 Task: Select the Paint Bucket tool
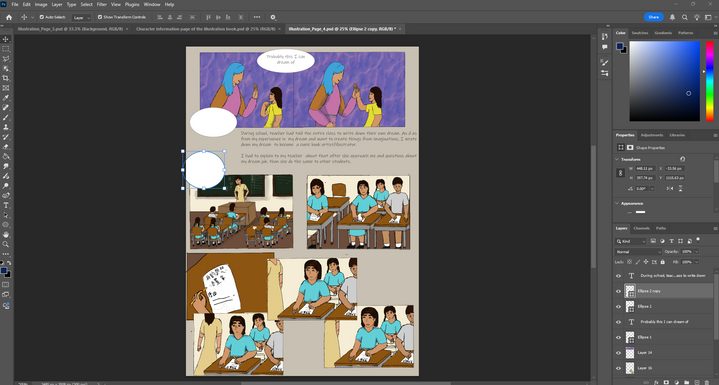coord(6,157)
